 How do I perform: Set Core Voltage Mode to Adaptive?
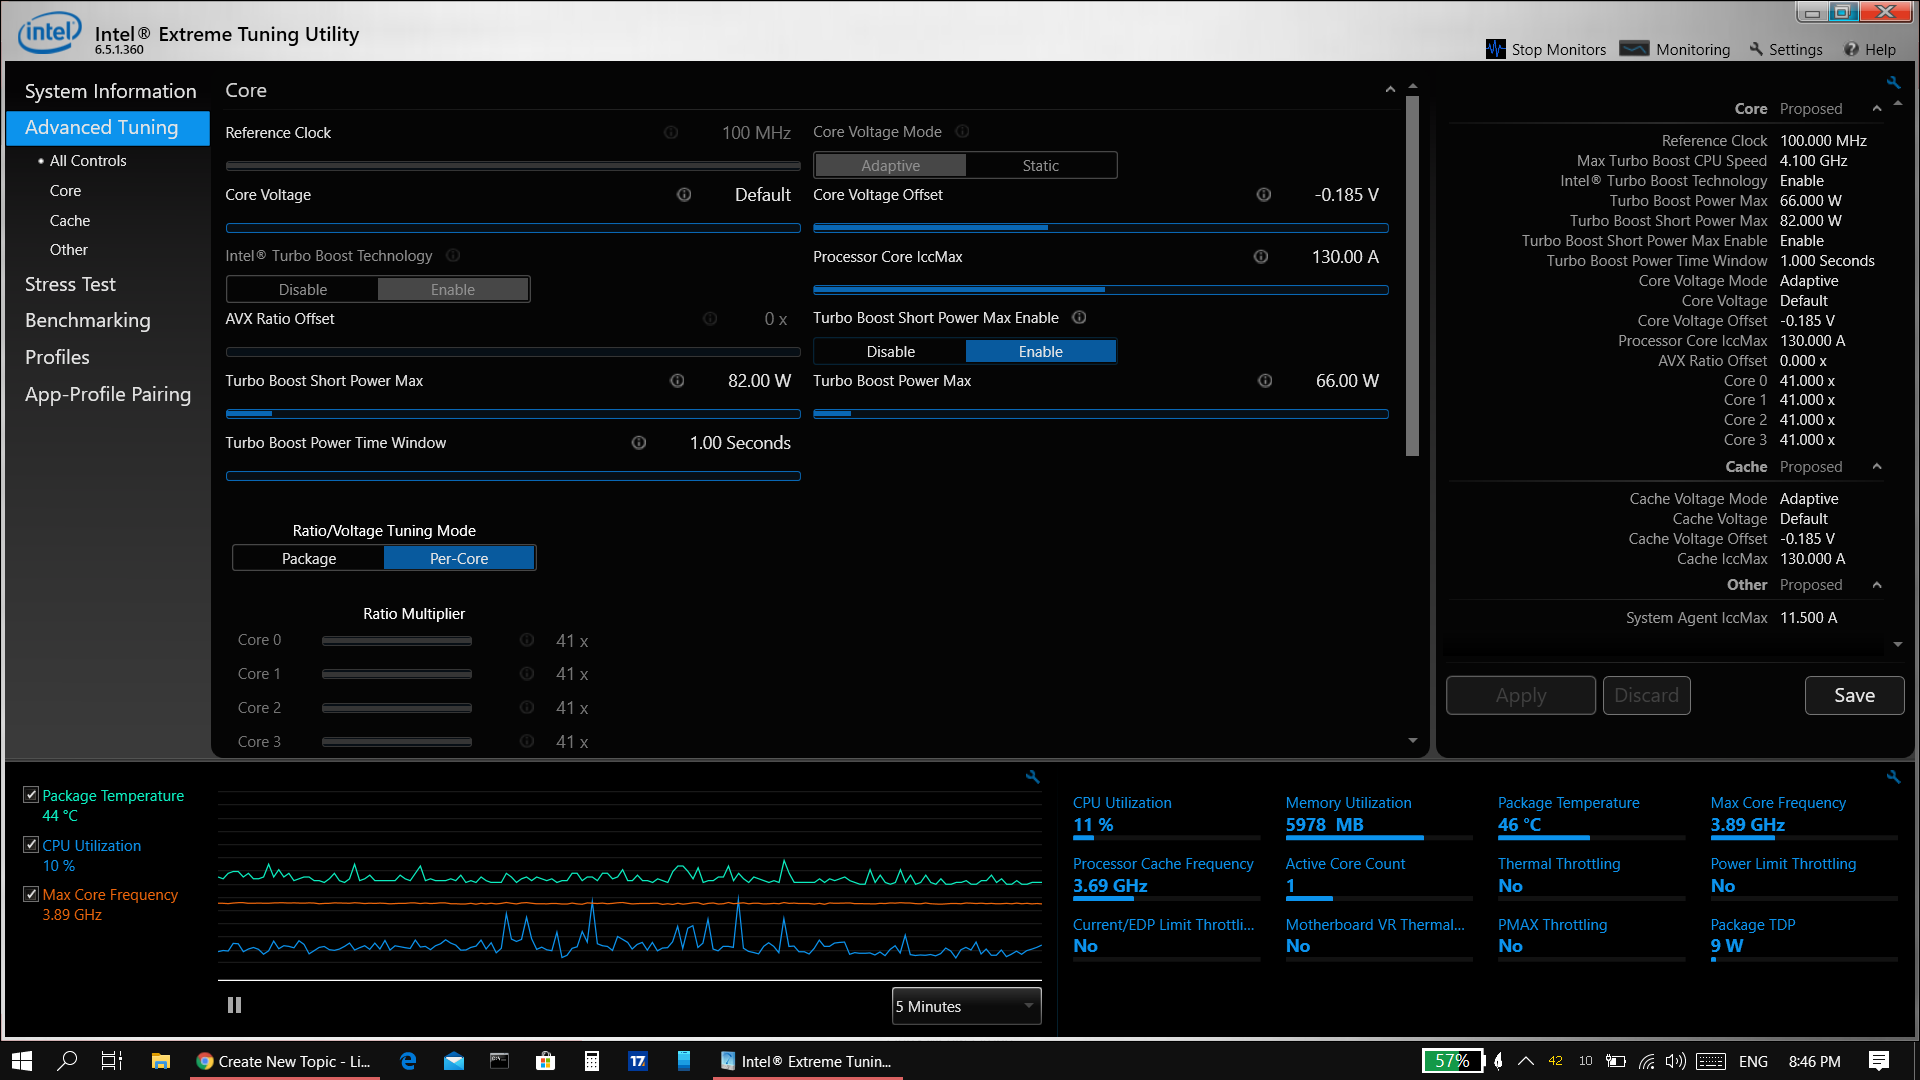pos(890,166)
